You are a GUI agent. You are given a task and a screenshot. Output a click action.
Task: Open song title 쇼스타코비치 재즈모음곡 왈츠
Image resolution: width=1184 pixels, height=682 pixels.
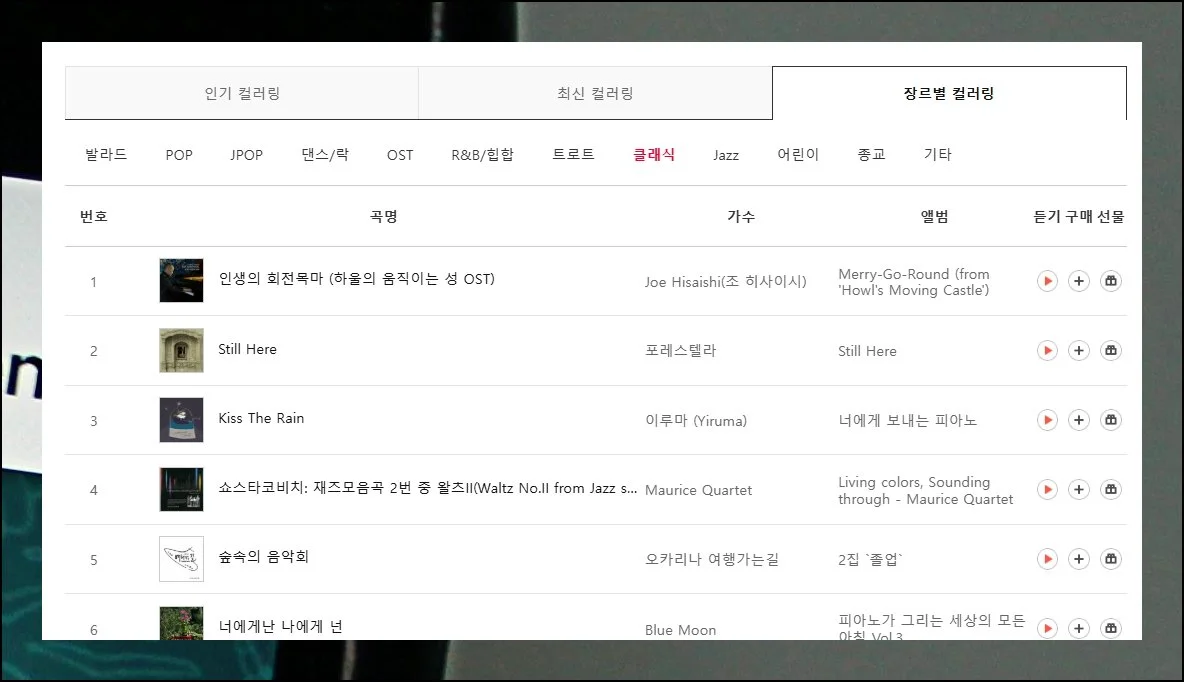click(x=428, y=488)
